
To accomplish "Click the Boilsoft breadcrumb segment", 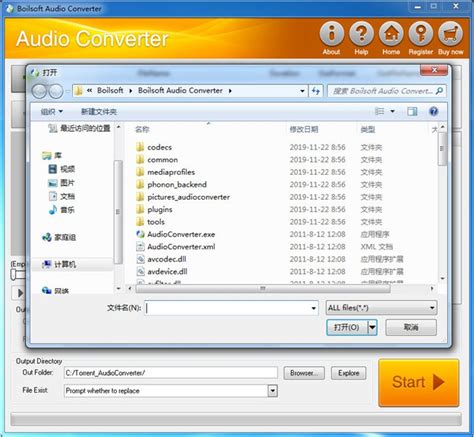I will pyautogui.click(x=110, y=91).
